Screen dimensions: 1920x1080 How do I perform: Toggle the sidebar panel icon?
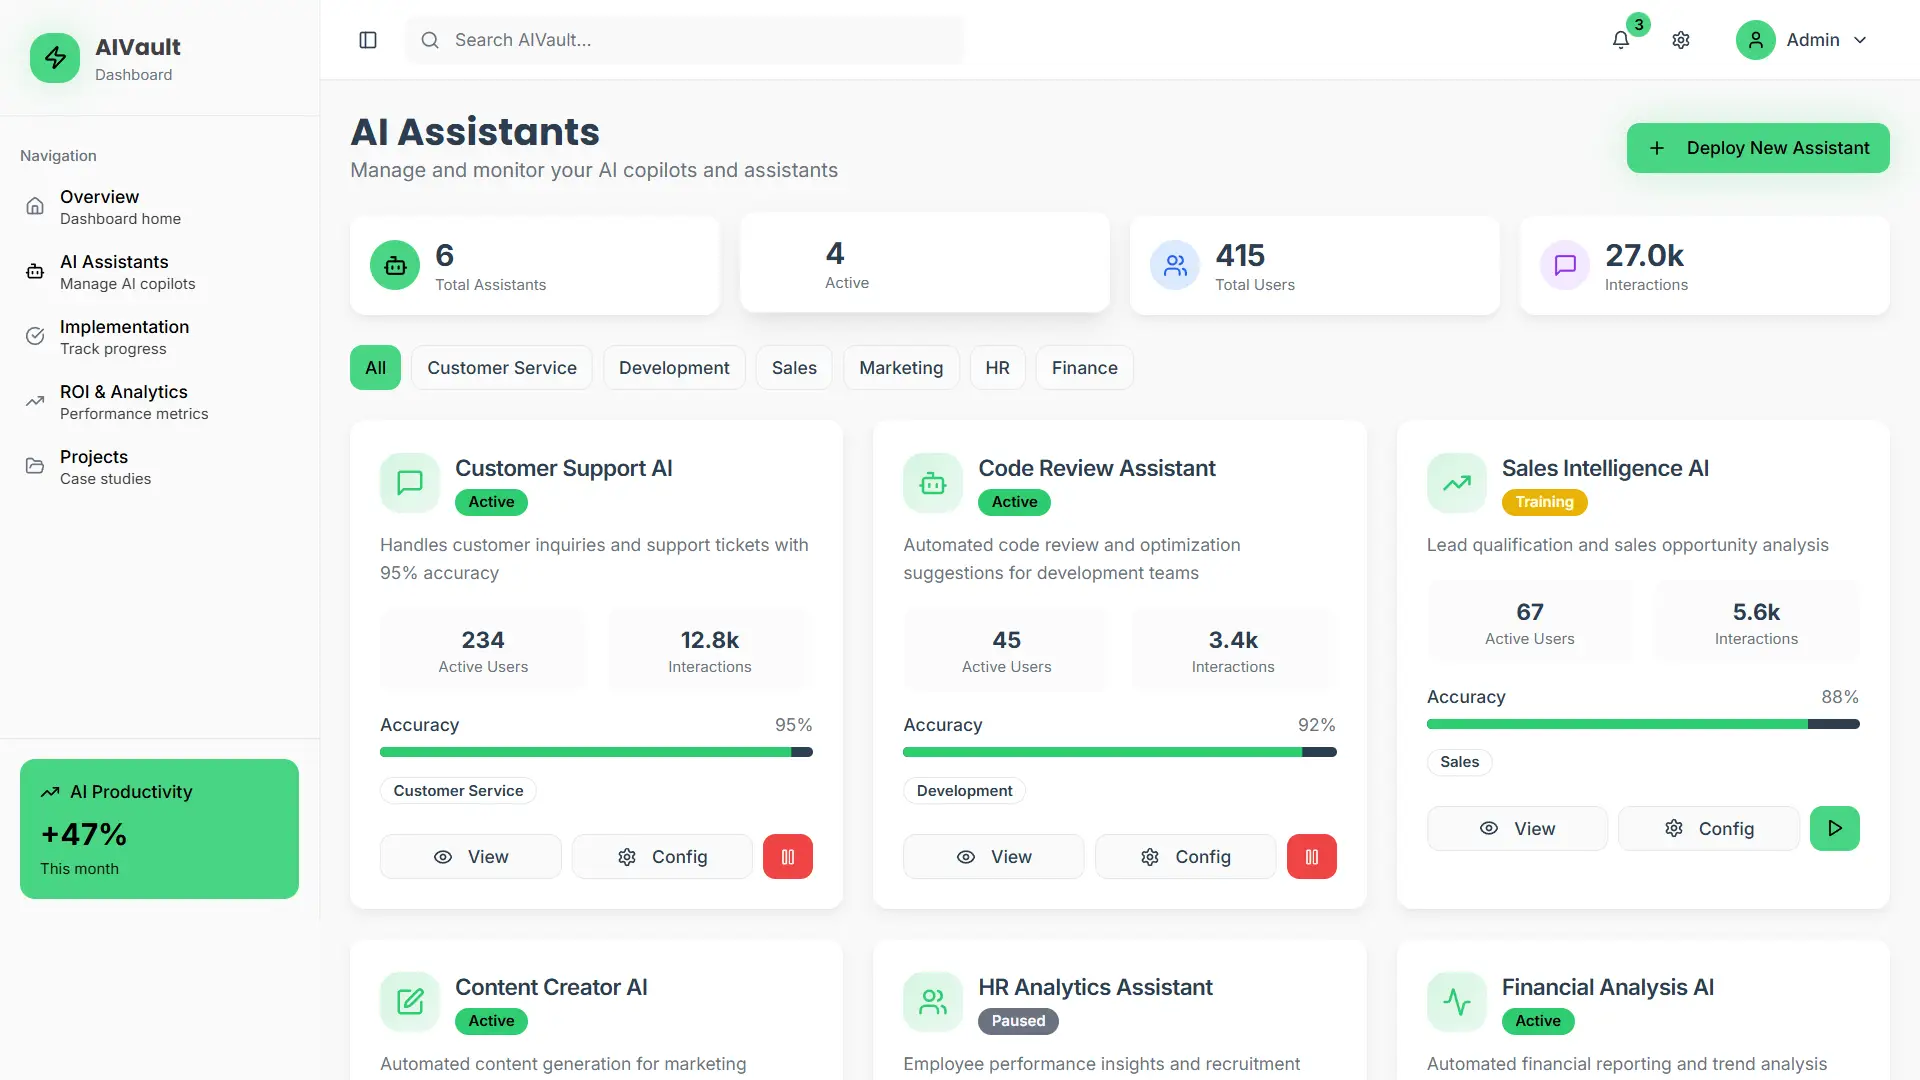tap(368, 40)
